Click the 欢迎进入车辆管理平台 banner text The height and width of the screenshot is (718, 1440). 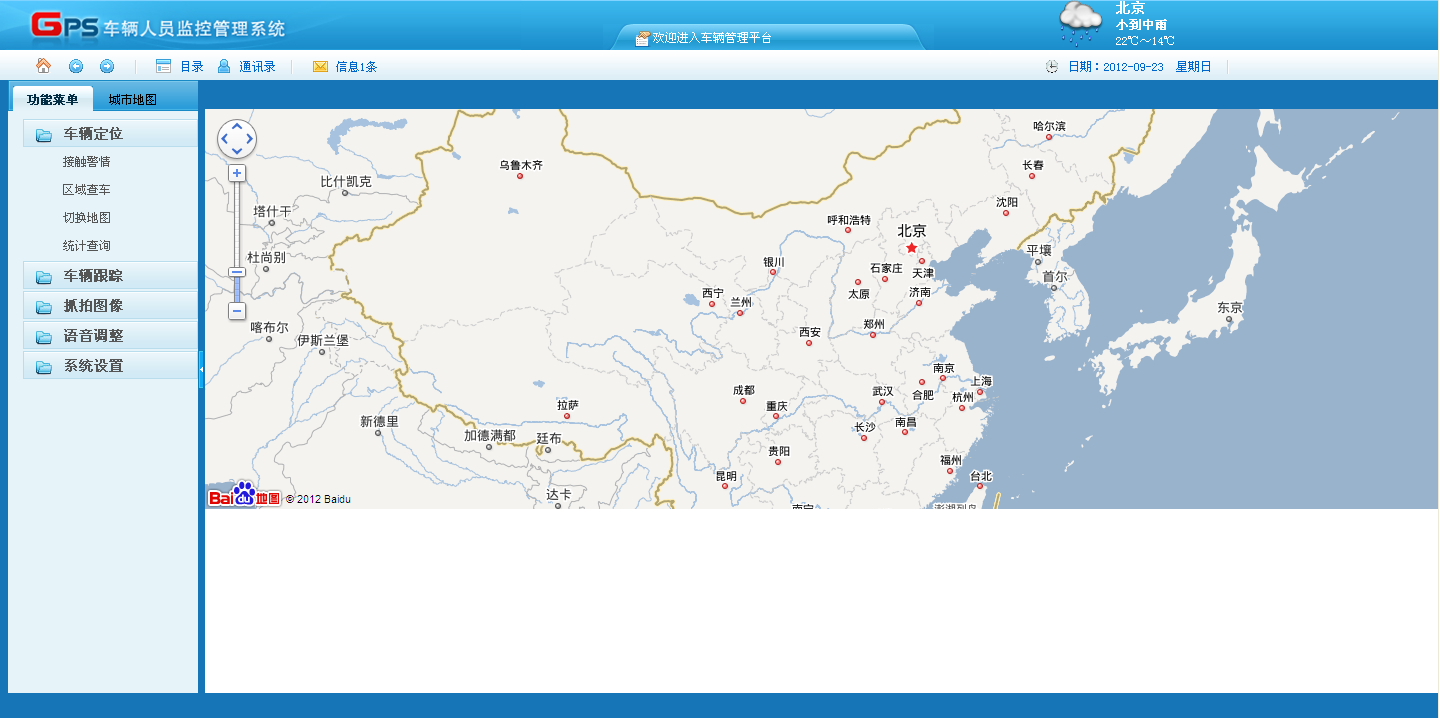tap(712, 38)
